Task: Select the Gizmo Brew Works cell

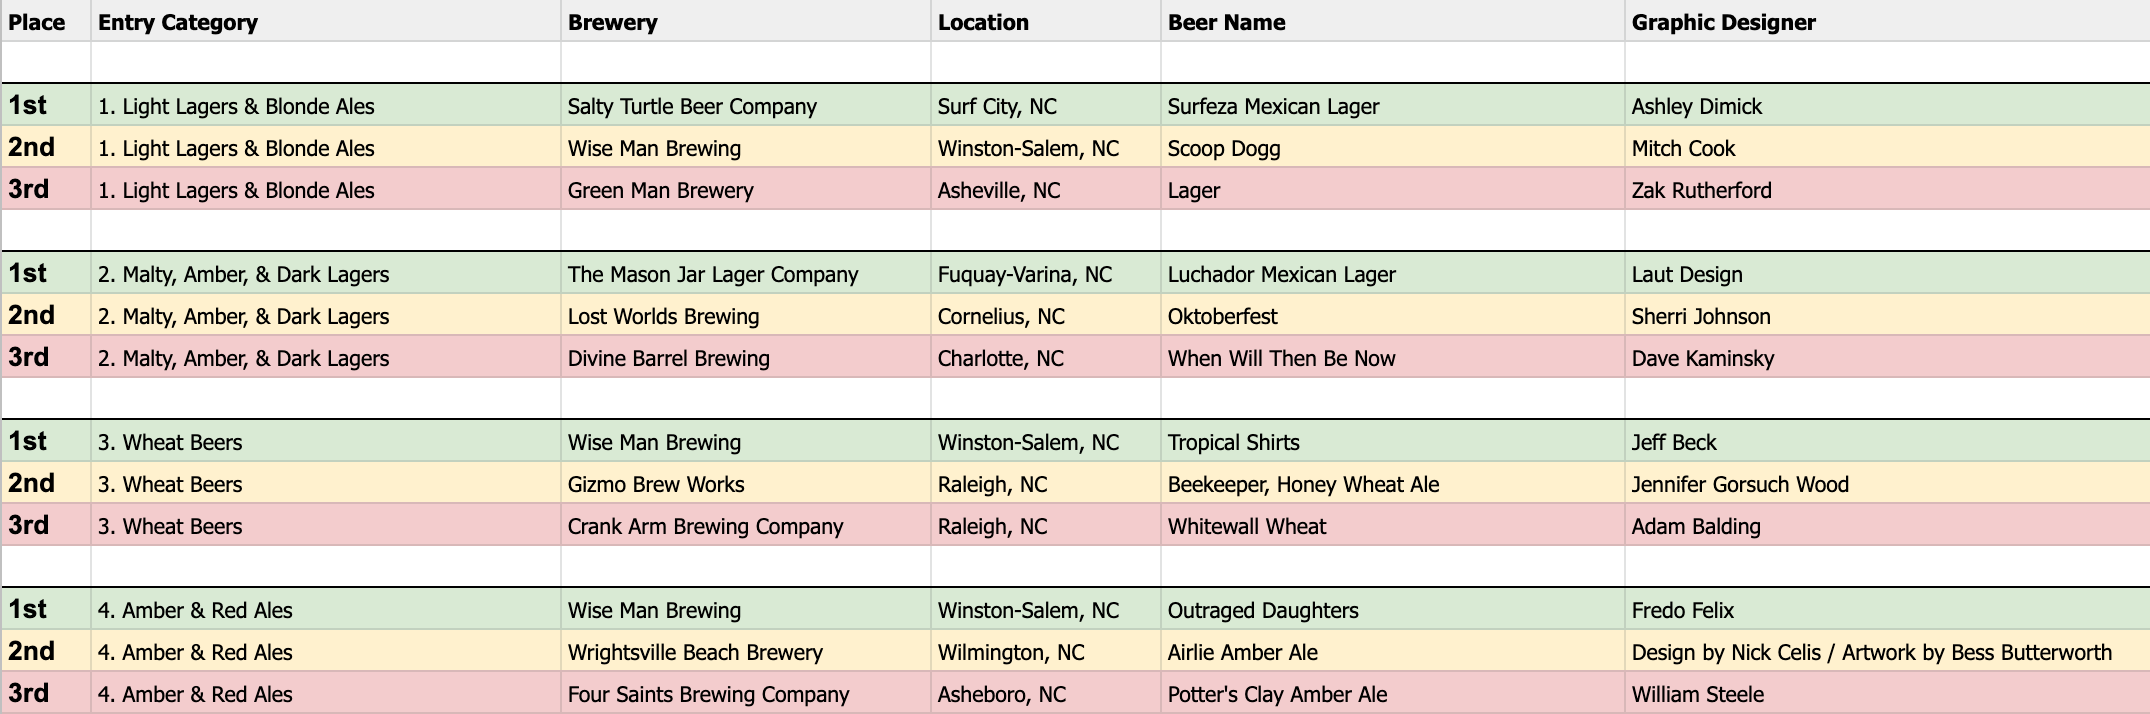Action: coord(746,483)
